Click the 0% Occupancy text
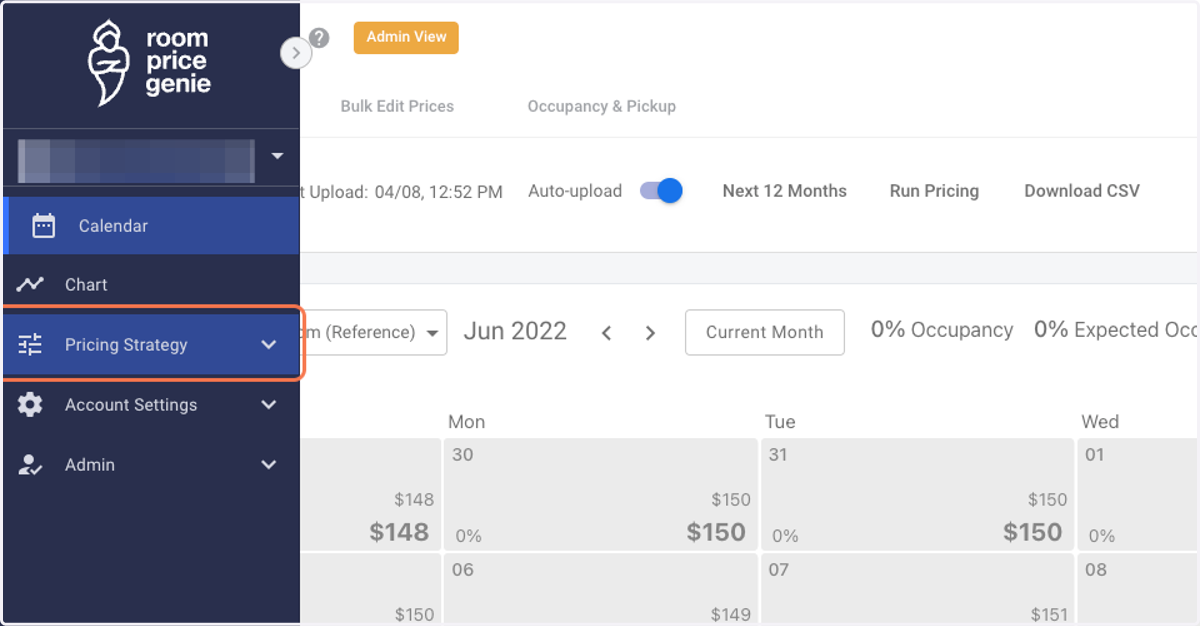Image resolution: width=1200 pixels, height=626 pixels. tap(942, 330)
